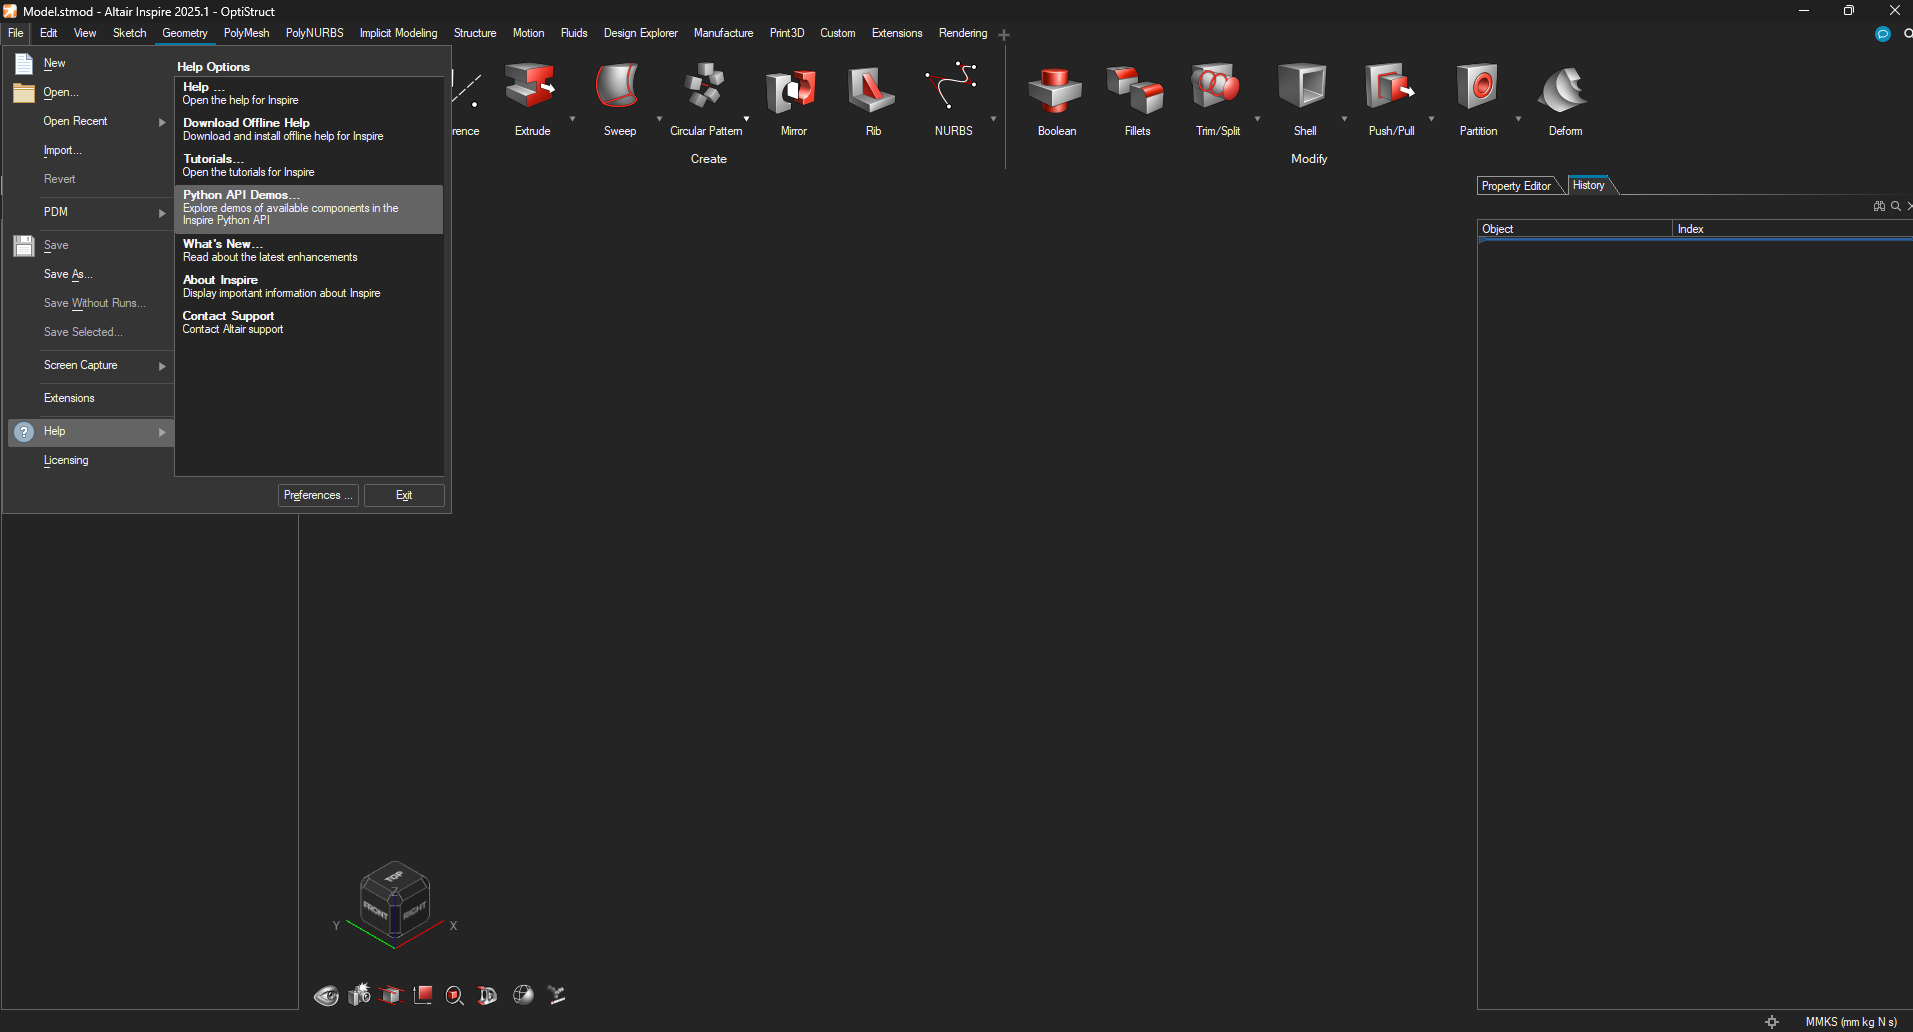Click the FRONT face of view cube
Screen dimensions: 1913x1032
click(375, 909)
